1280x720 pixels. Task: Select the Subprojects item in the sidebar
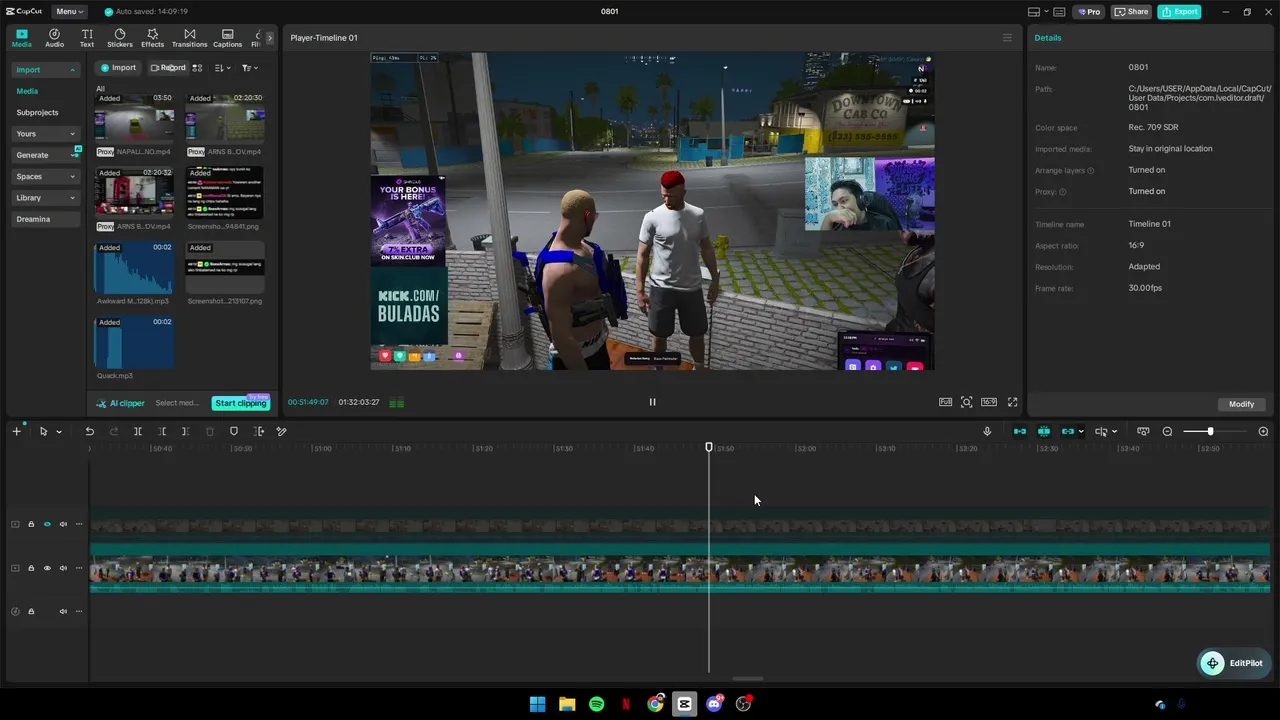(37, 113)
